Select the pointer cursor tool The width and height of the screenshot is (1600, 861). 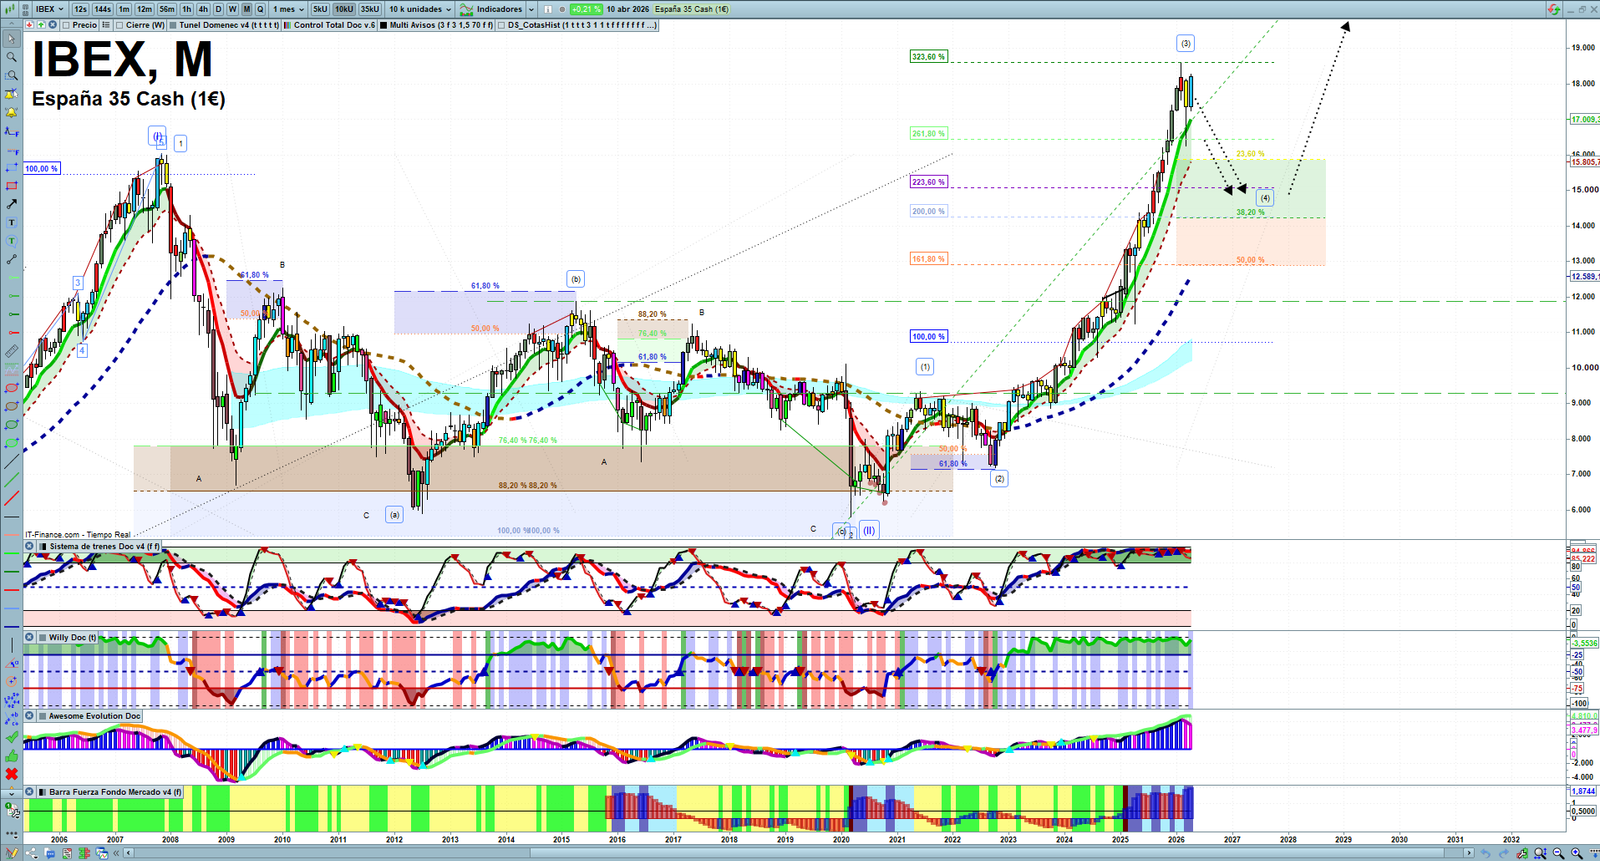click(x=11, y=39)
